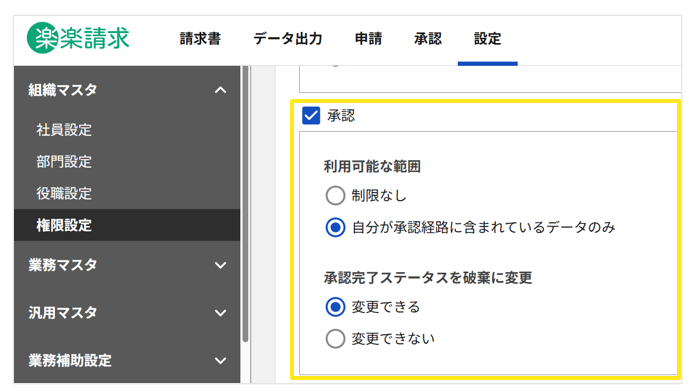The width and height of the screenshot is (690, 392).
Task: Choose the 変更できる radio button
Action: (x=335, y=307)
